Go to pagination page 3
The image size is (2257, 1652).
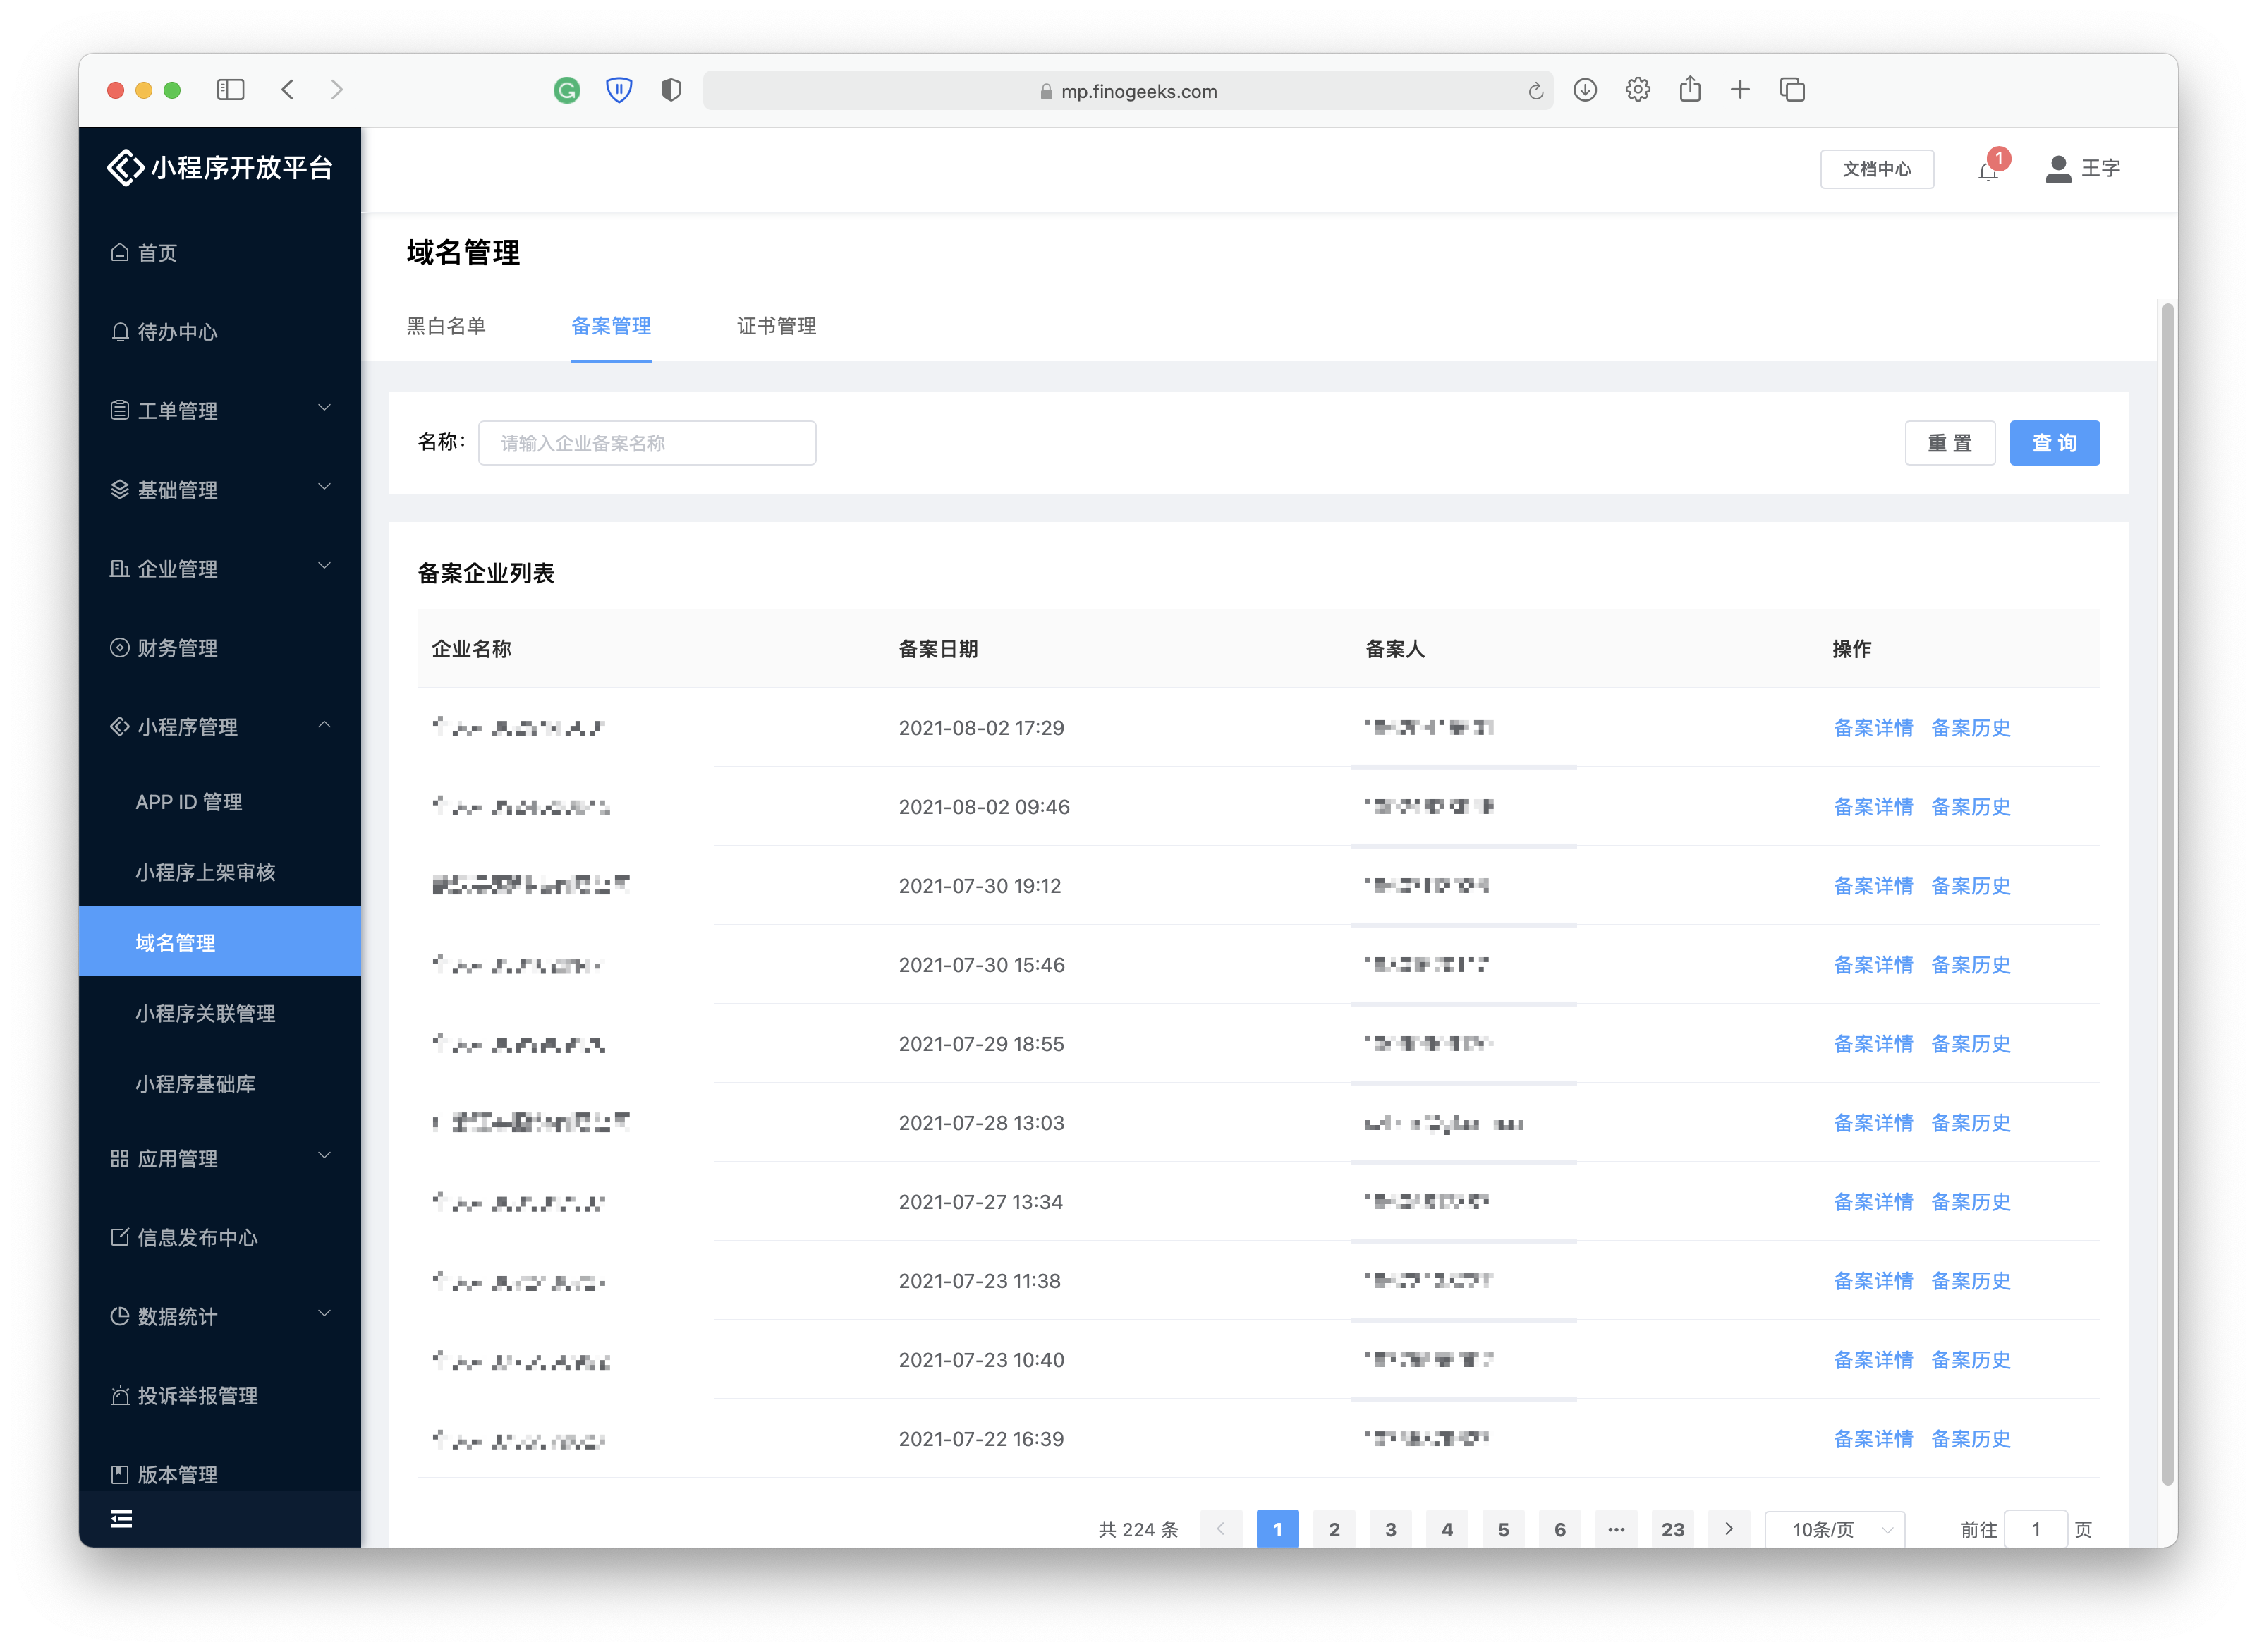1390,1529
